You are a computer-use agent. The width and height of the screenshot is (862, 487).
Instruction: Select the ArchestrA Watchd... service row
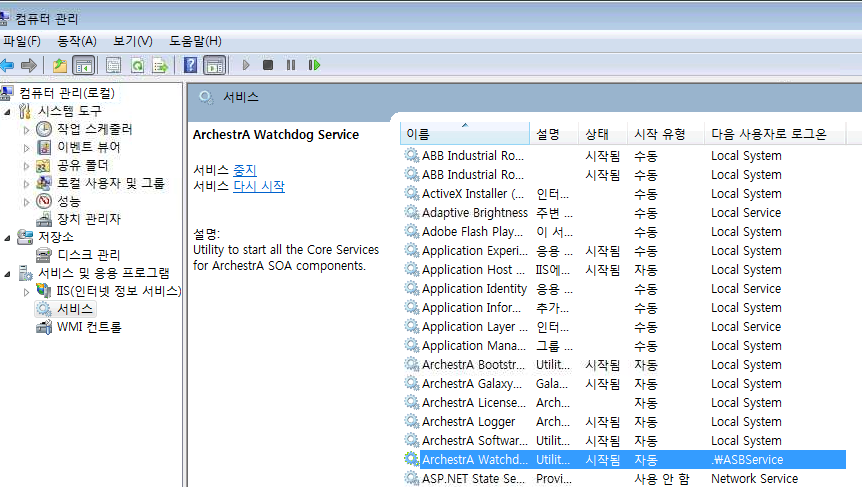pyautogui.click(x=624, y=460)
